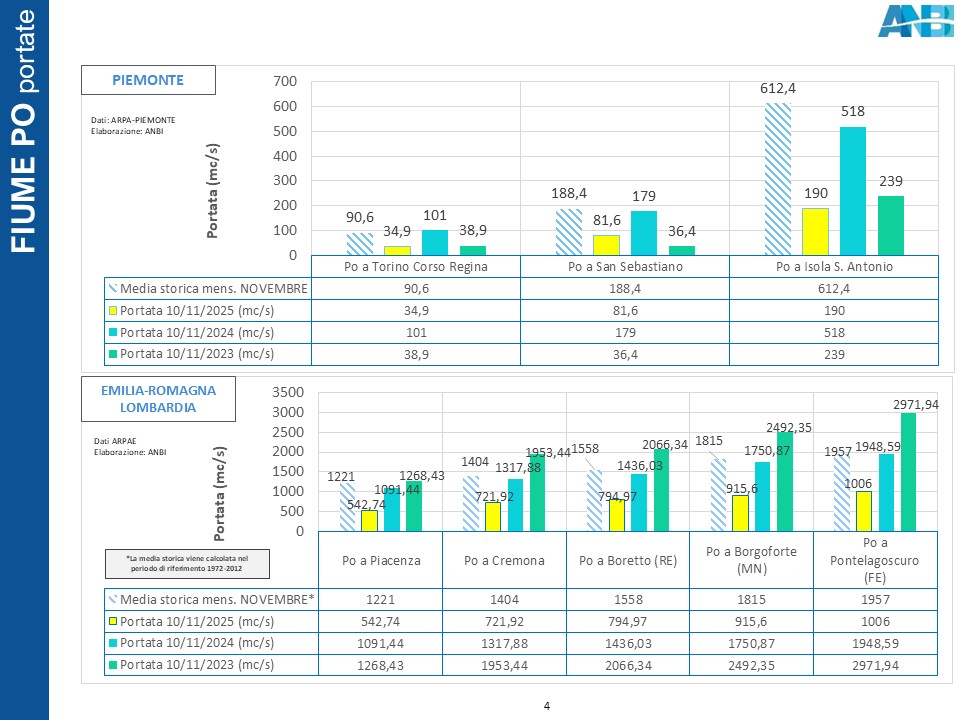Click the table cell showing 542,74
This screenshot has width=960, height=720.
380,621
